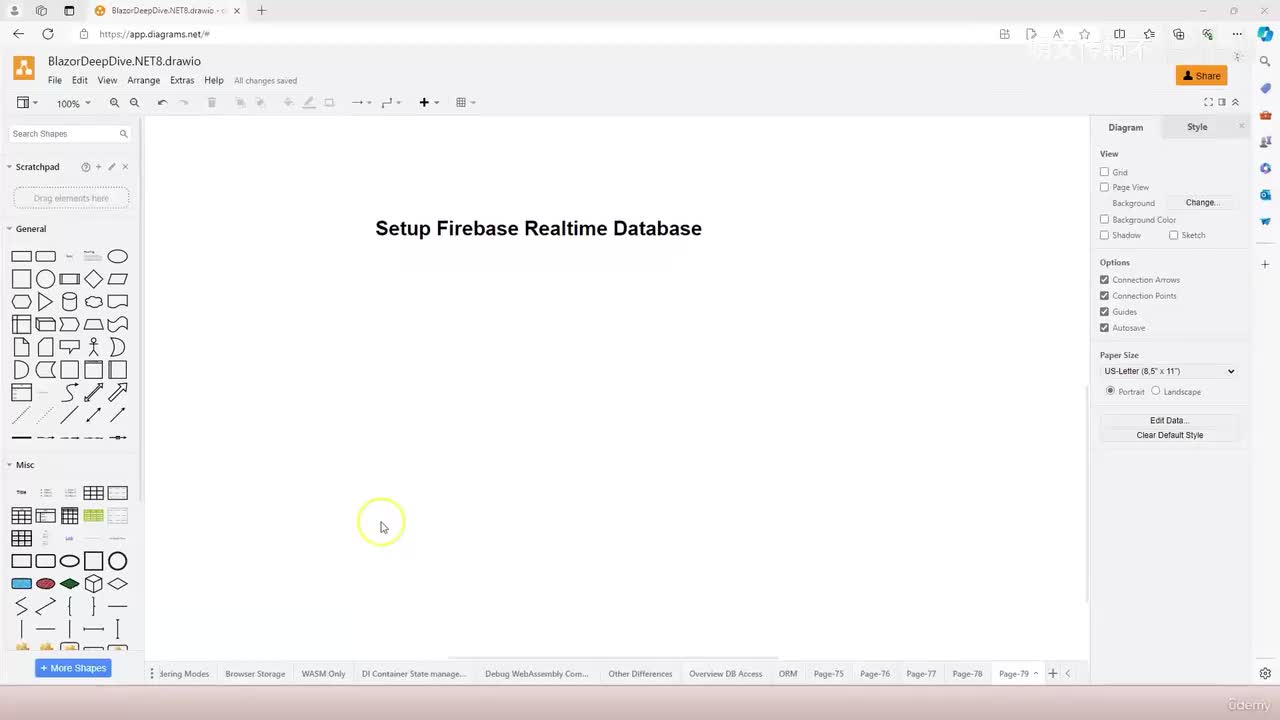
Task: Uncheck Connection Arrows option
Action: (x=1104, y=280)
